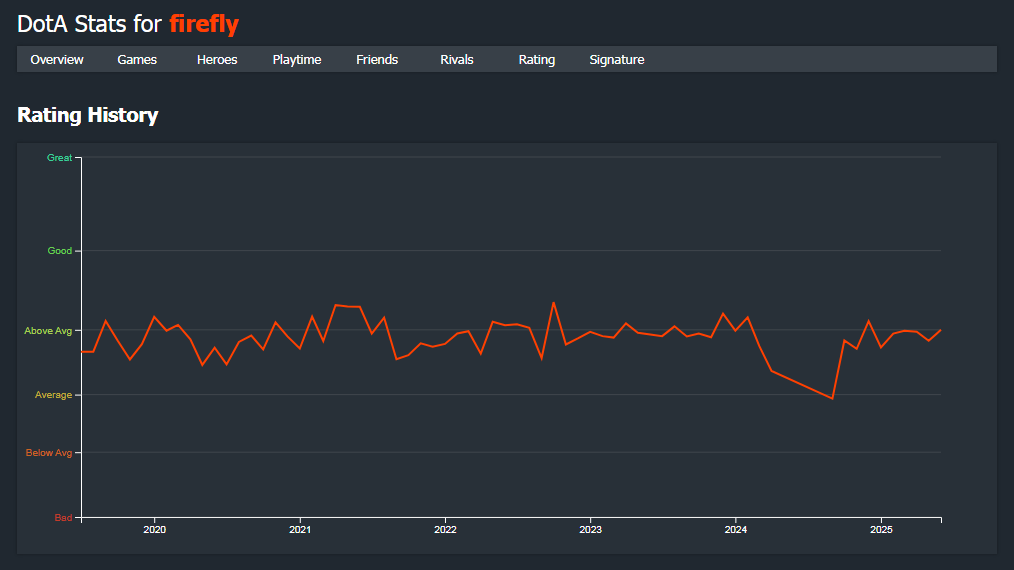This screenshot has height=570, width=1014.
Task: Switch to the Signature tab
Action: 617,60
